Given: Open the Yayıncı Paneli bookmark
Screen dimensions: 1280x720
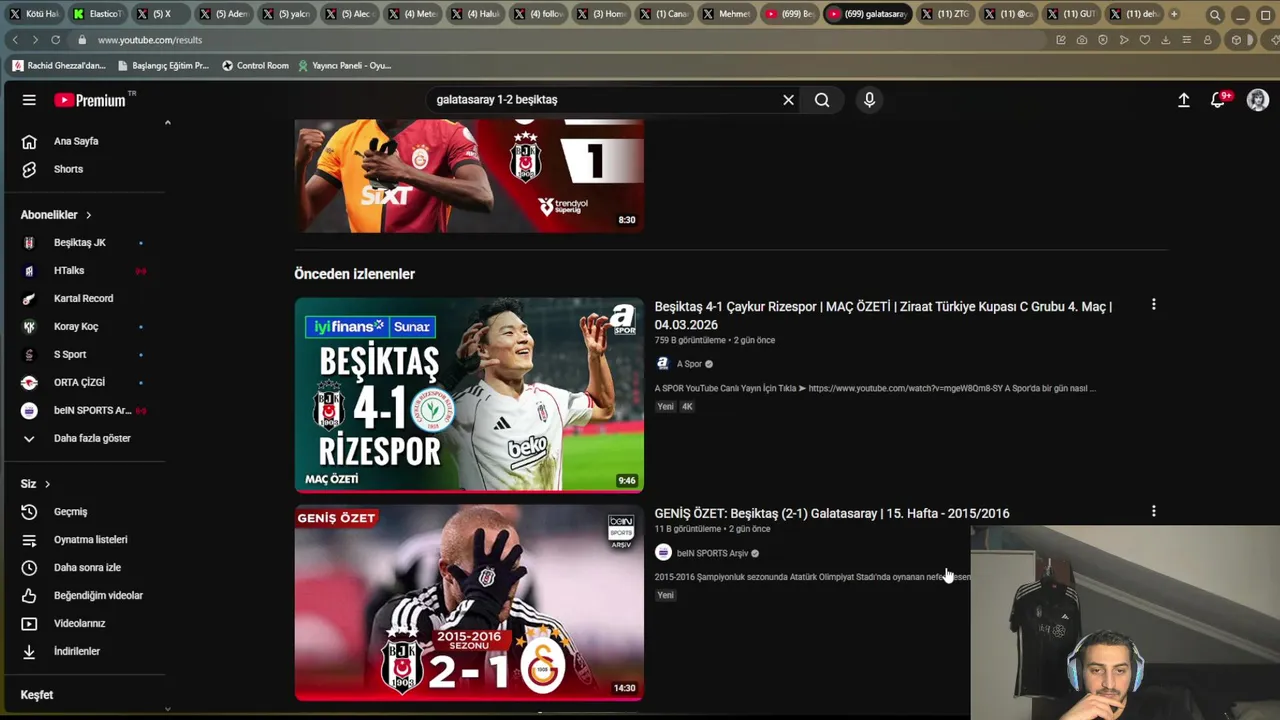Looking at the screenshot, I should [344, 66].
